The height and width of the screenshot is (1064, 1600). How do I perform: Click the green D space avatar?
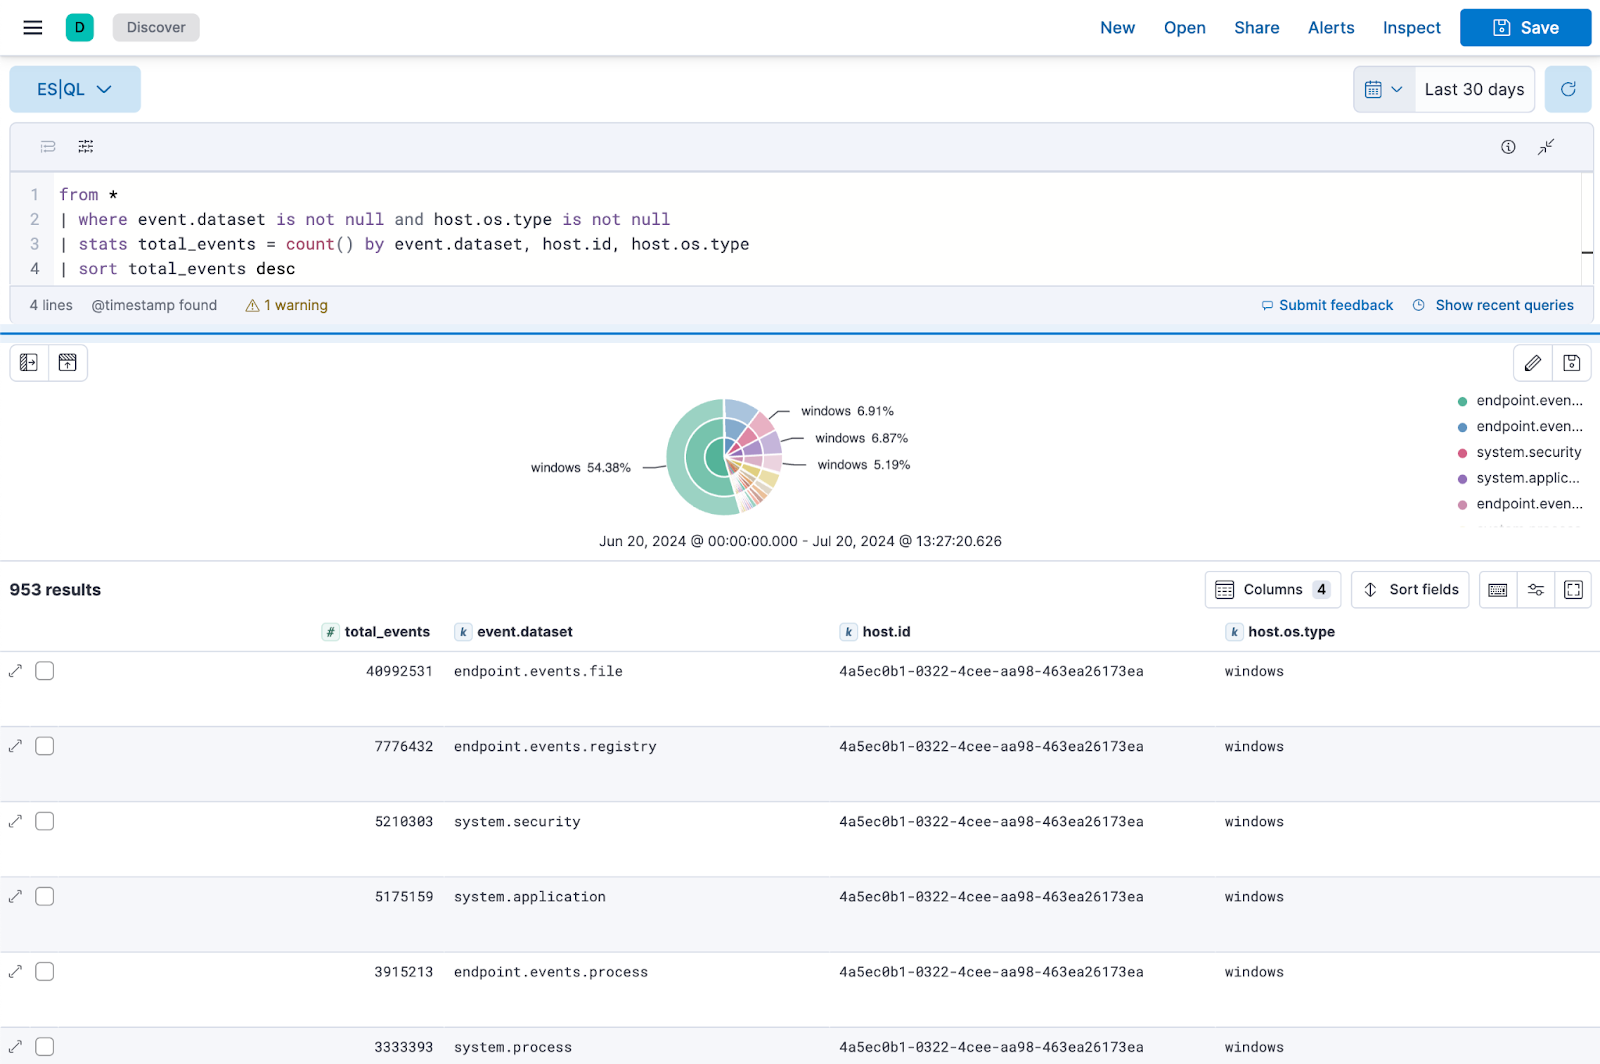tap(80, 28)
